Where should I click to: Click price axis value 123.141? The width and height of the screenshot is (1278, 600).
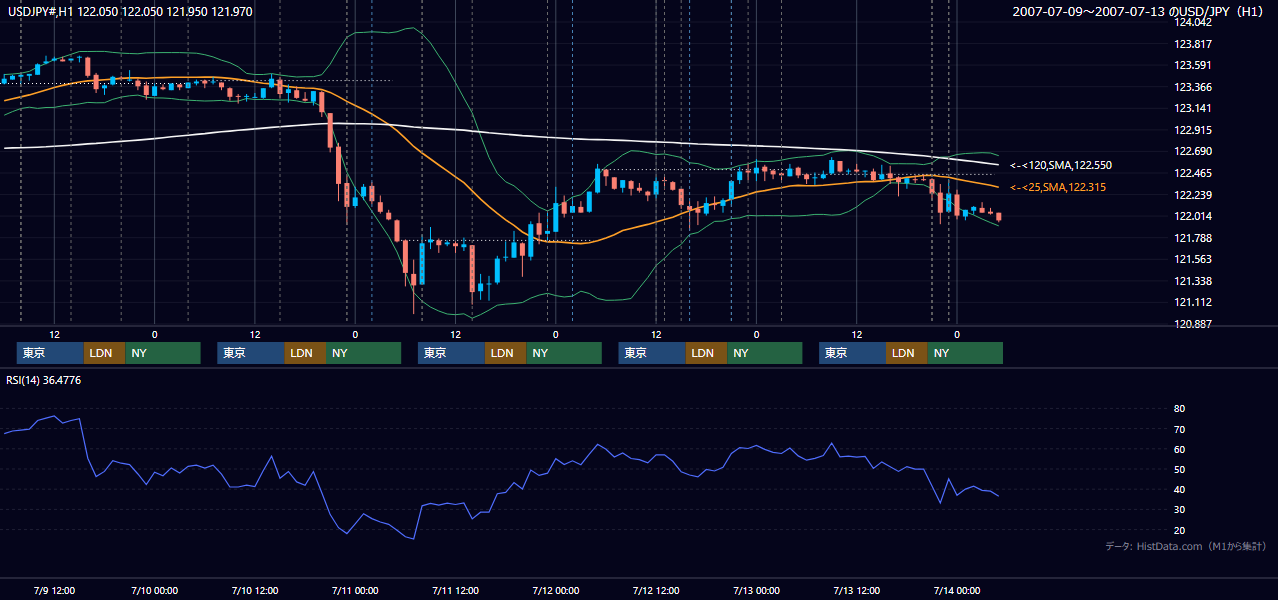coord(1192,108)
